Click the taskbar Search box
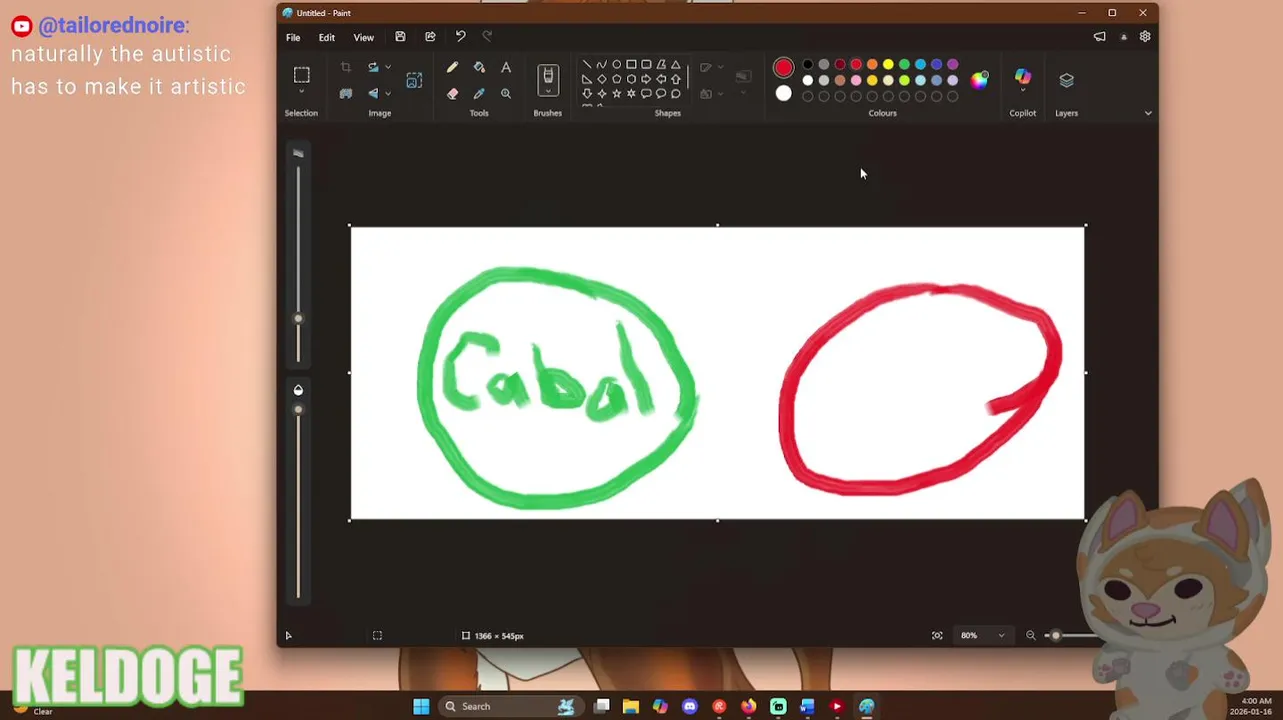The width and height of the screenshot is (1283, 720). coord(510,707)
